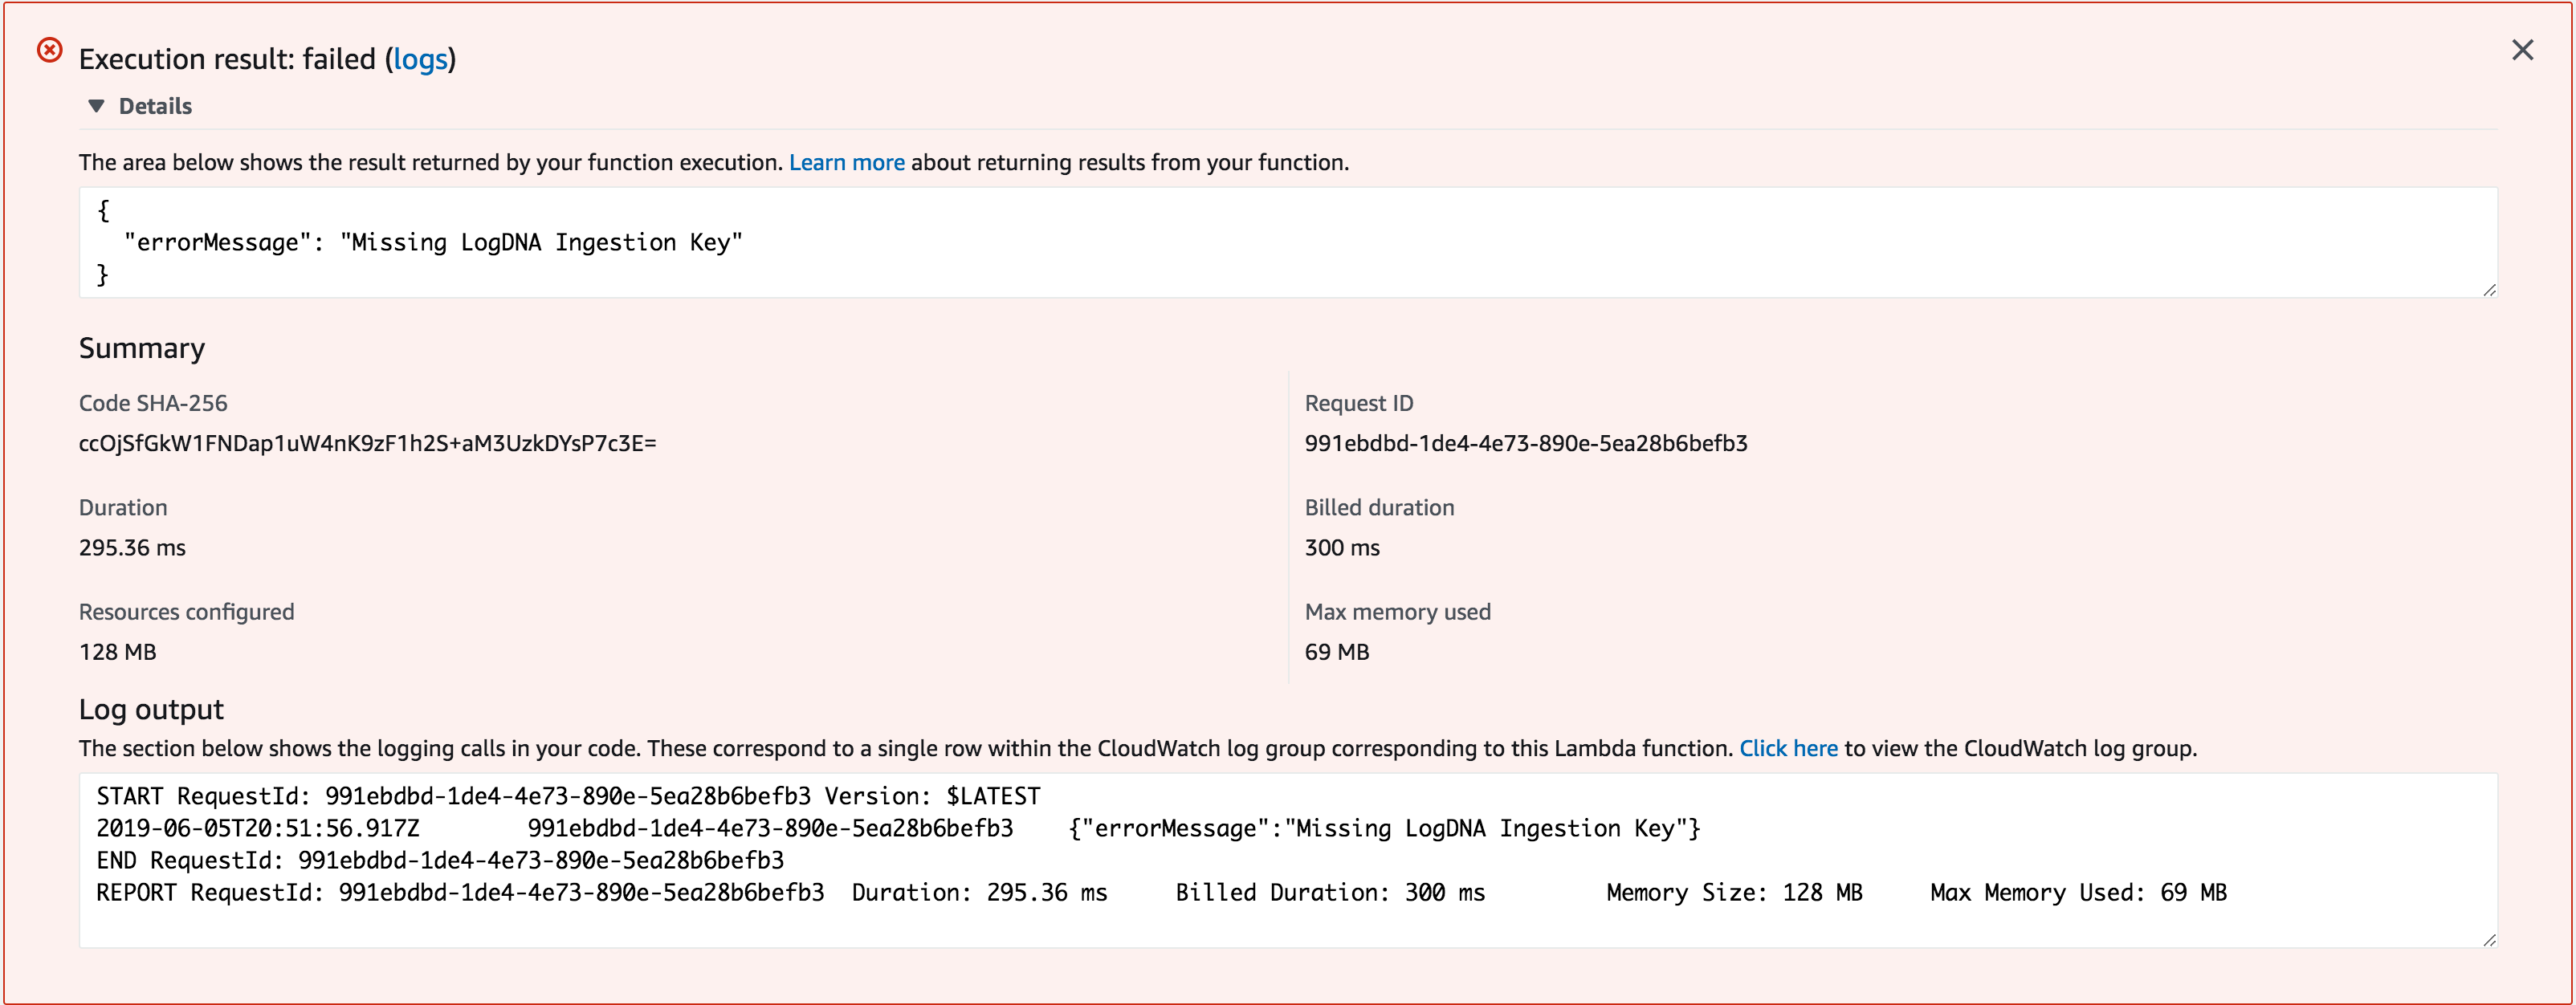The image size is (2576, 1005).
Task: Click the Max memory used label
Action: click(1397, 612)
